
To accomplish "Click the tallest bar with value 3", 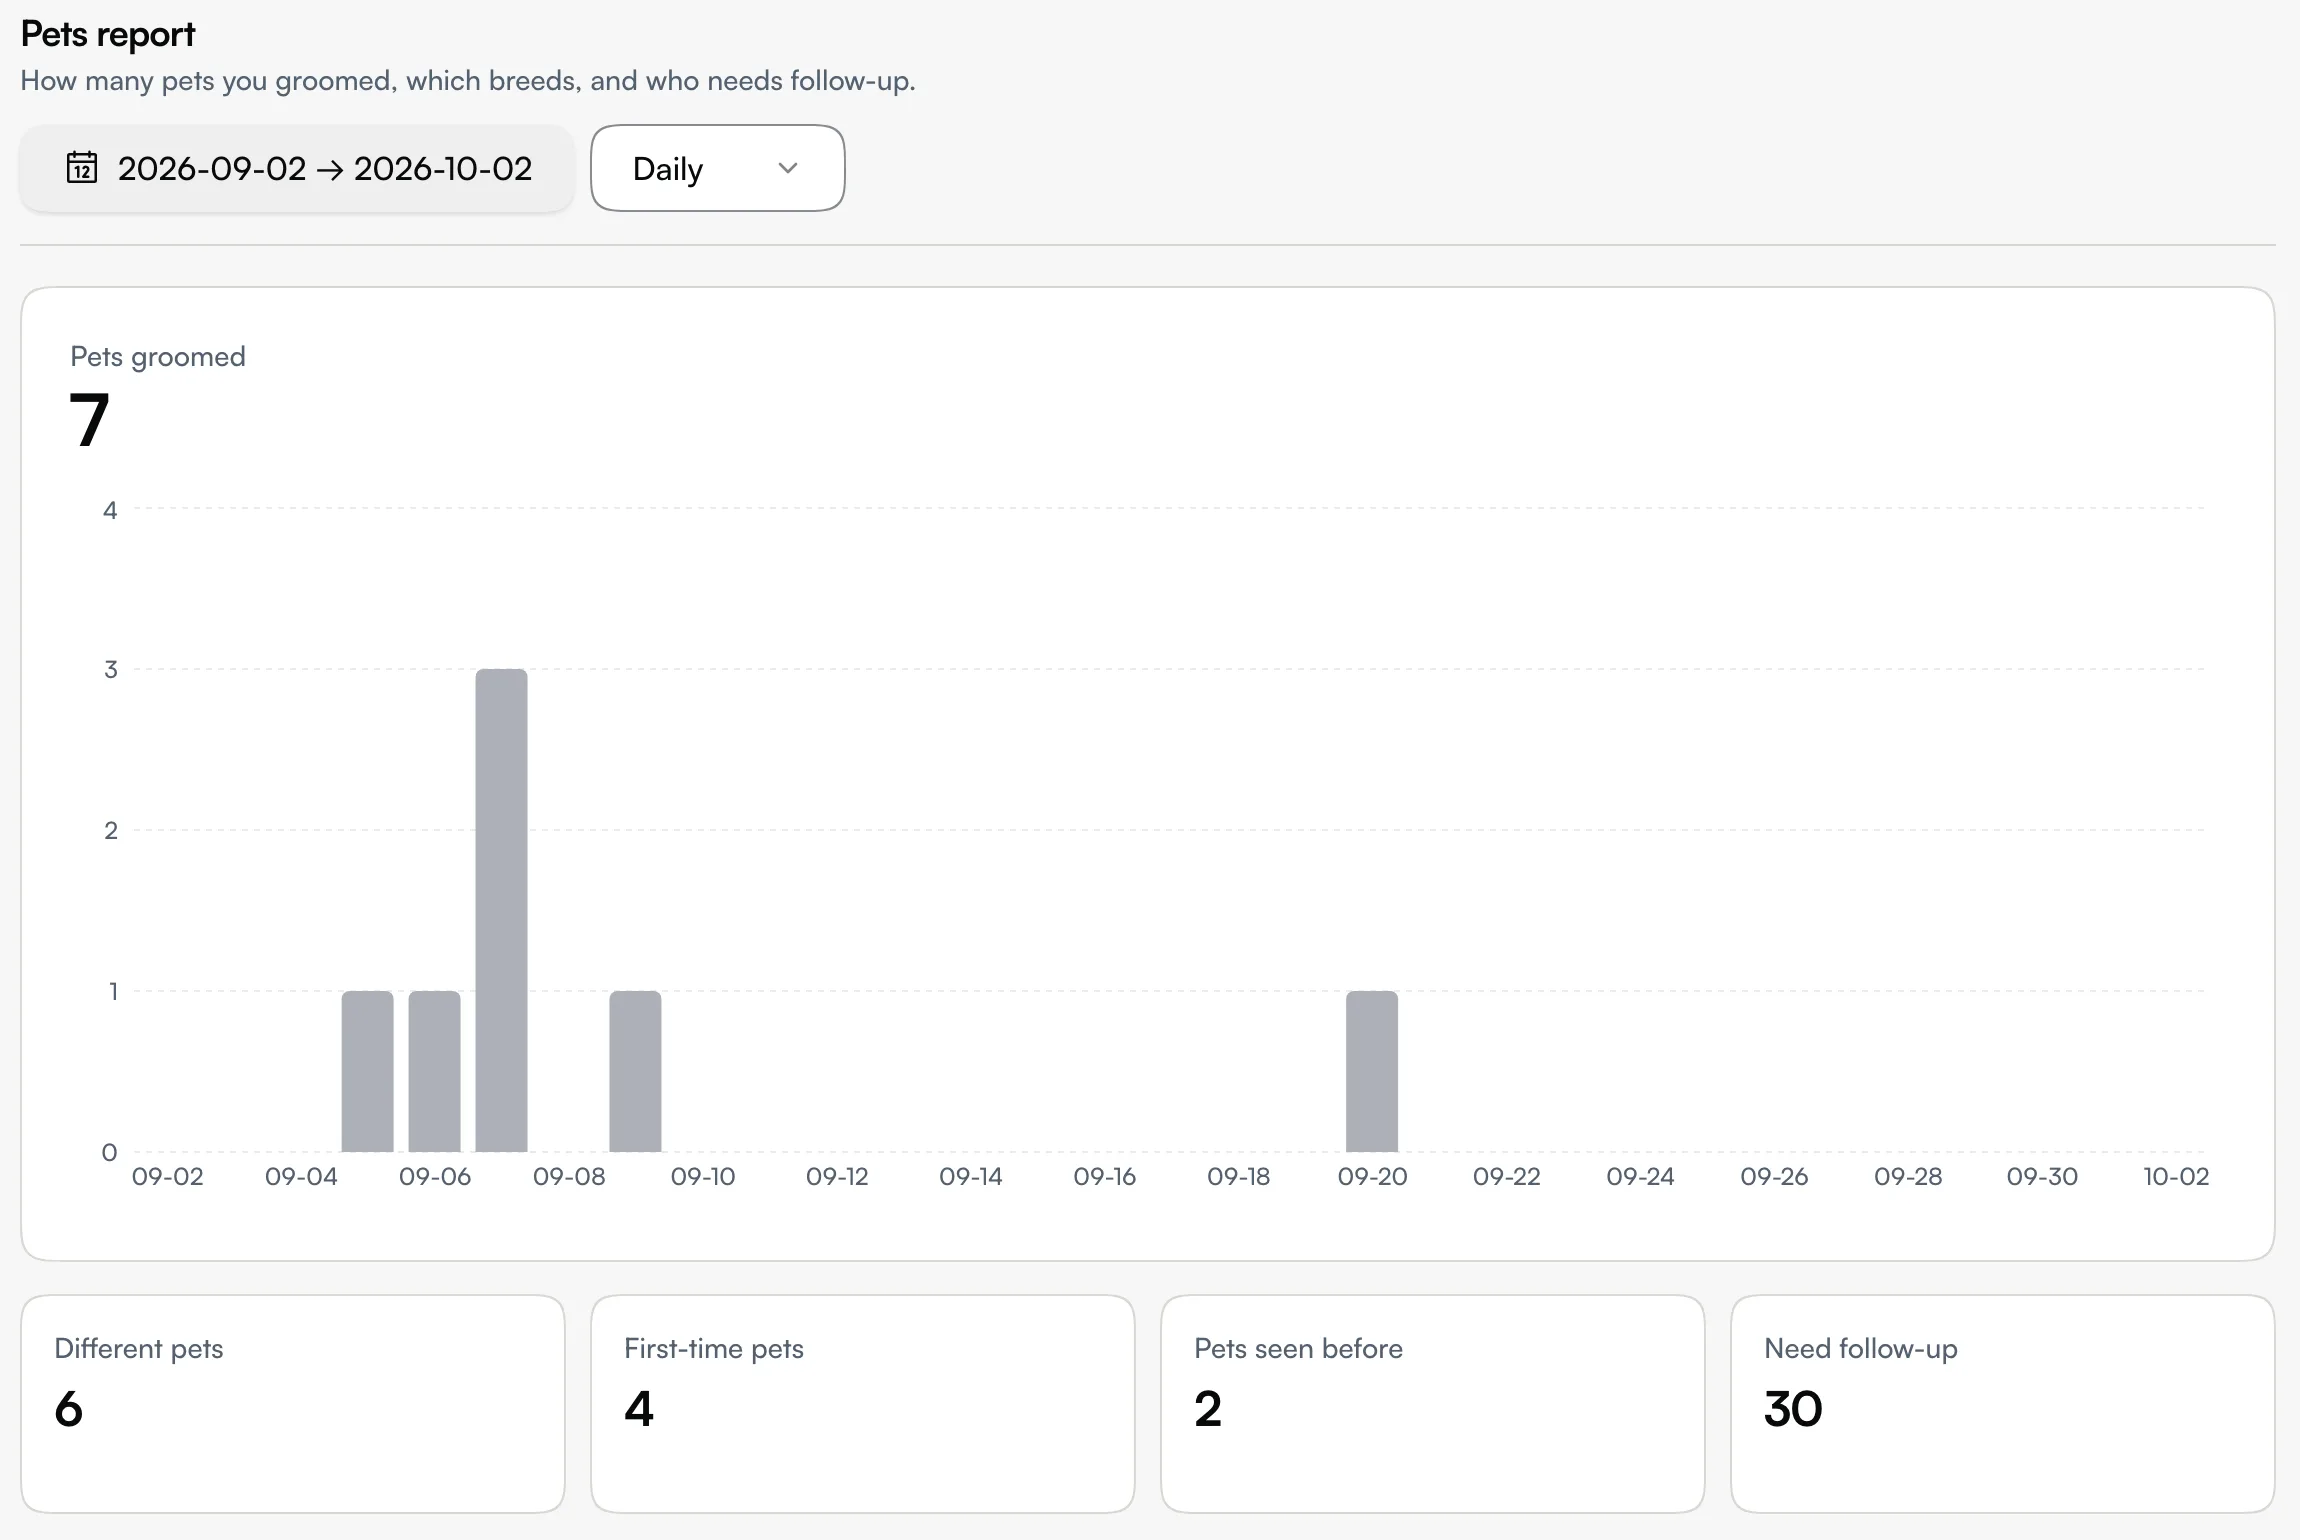I will [x=501, y=910].
